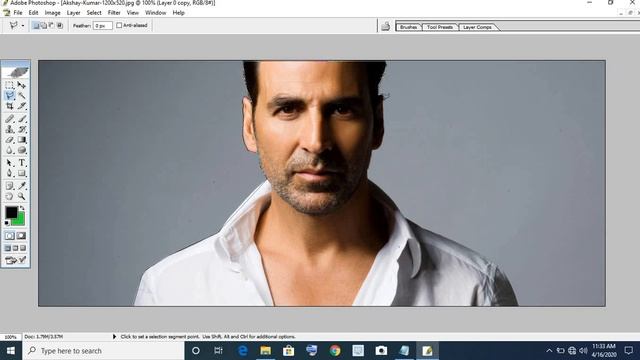Select the Blur tool
The height and width of the screenshot is (360, 640).
pos(10,150)
